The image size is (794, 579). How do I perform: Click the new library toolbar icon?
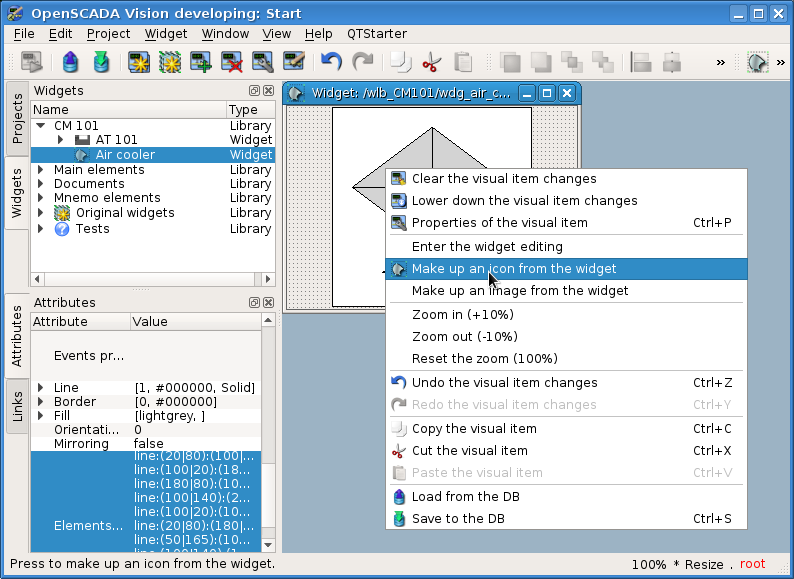coord(170,62)
